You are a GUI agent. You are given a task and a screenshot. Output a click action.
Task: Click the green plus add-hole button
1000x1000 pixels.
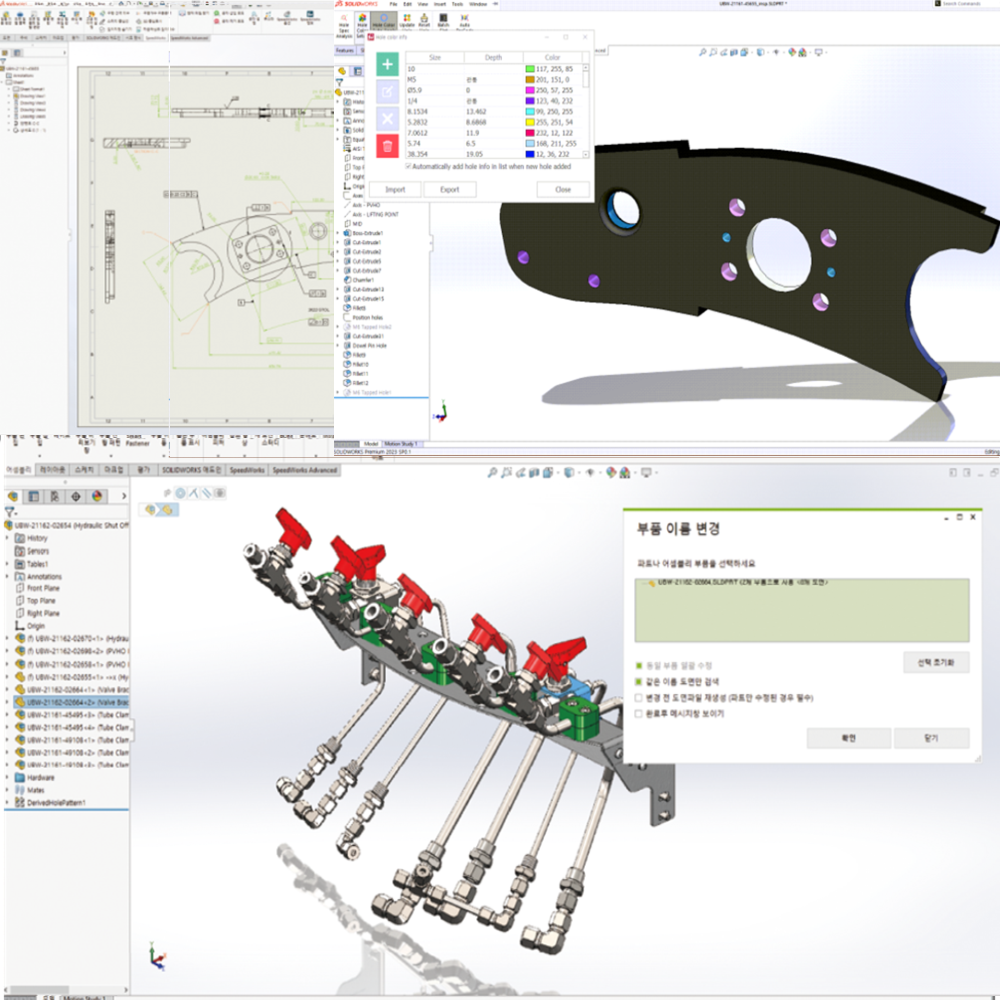tap(388, 65)
